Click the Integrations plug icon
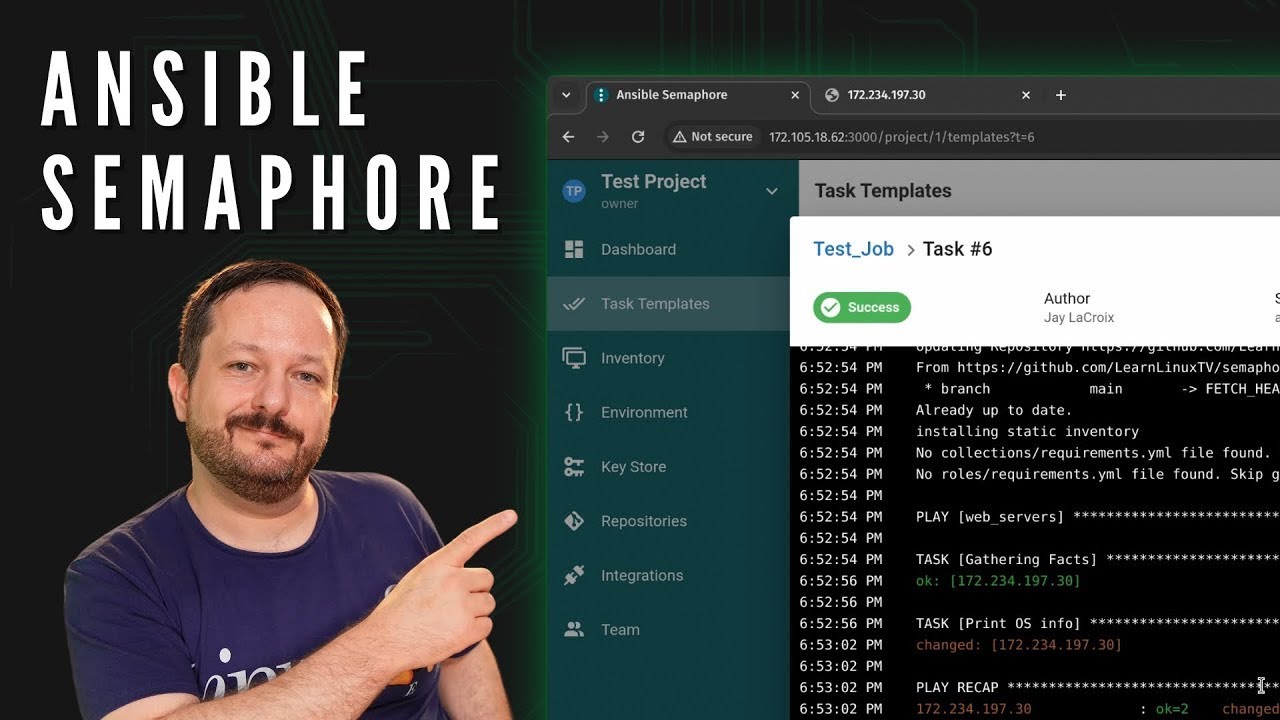 coord(574,575)
